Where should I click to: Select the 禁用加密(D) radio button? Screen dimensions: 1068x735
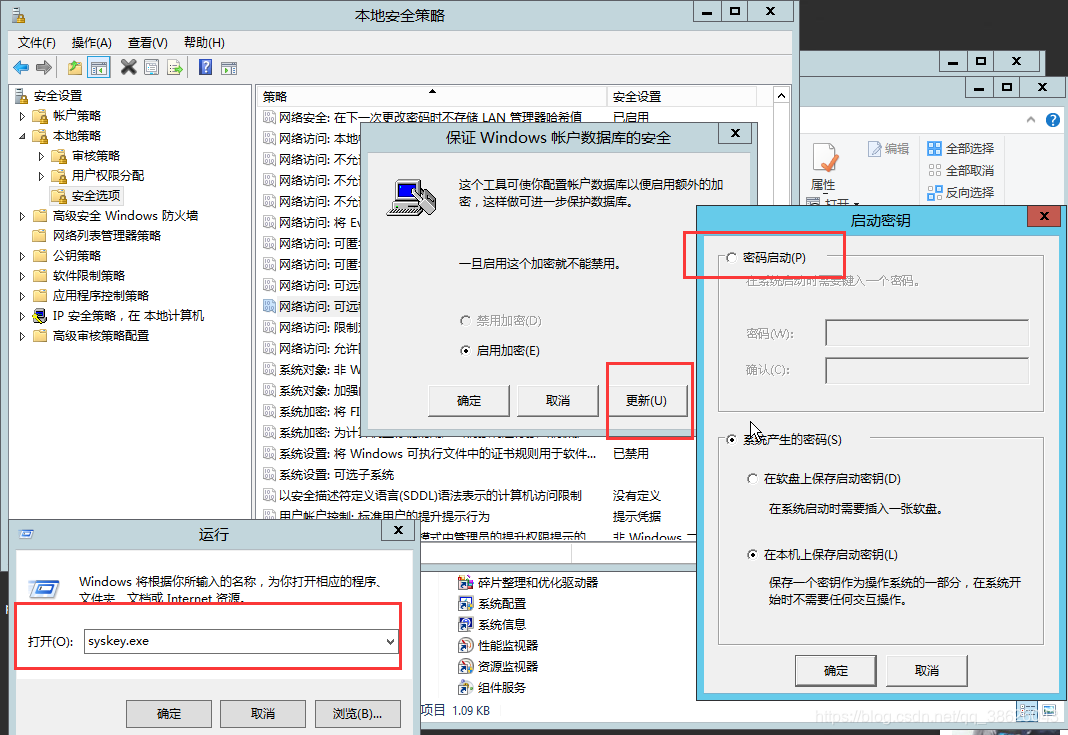tap(465, 320)
